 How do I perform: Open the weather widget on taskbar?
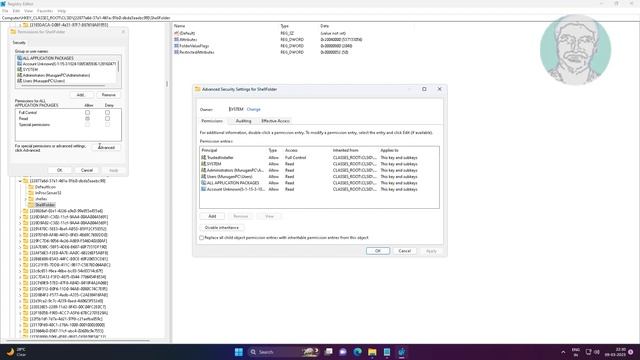[16, 352]
